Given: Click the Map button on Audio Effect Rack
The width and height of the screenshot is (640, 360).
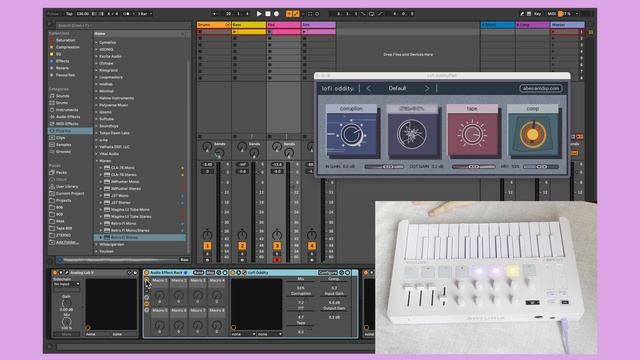Looking at the screenshot, I should (x=210, y=272).
